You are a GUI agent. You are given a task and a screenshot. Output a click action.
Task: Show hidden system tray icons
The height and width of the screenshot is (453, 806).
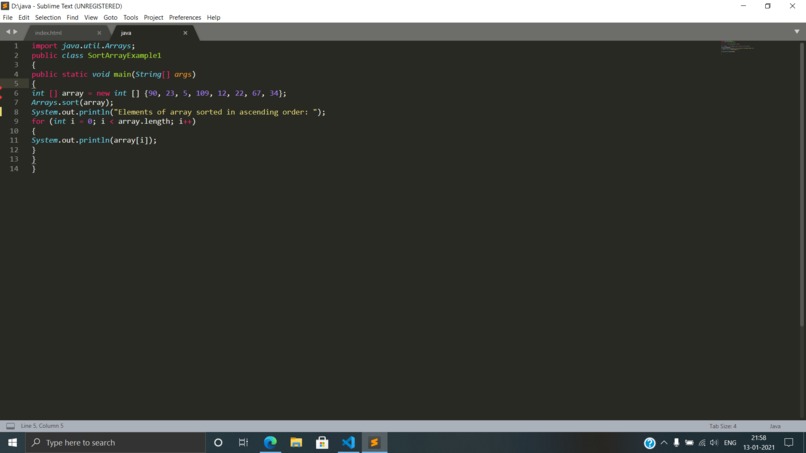click(664, 443)
